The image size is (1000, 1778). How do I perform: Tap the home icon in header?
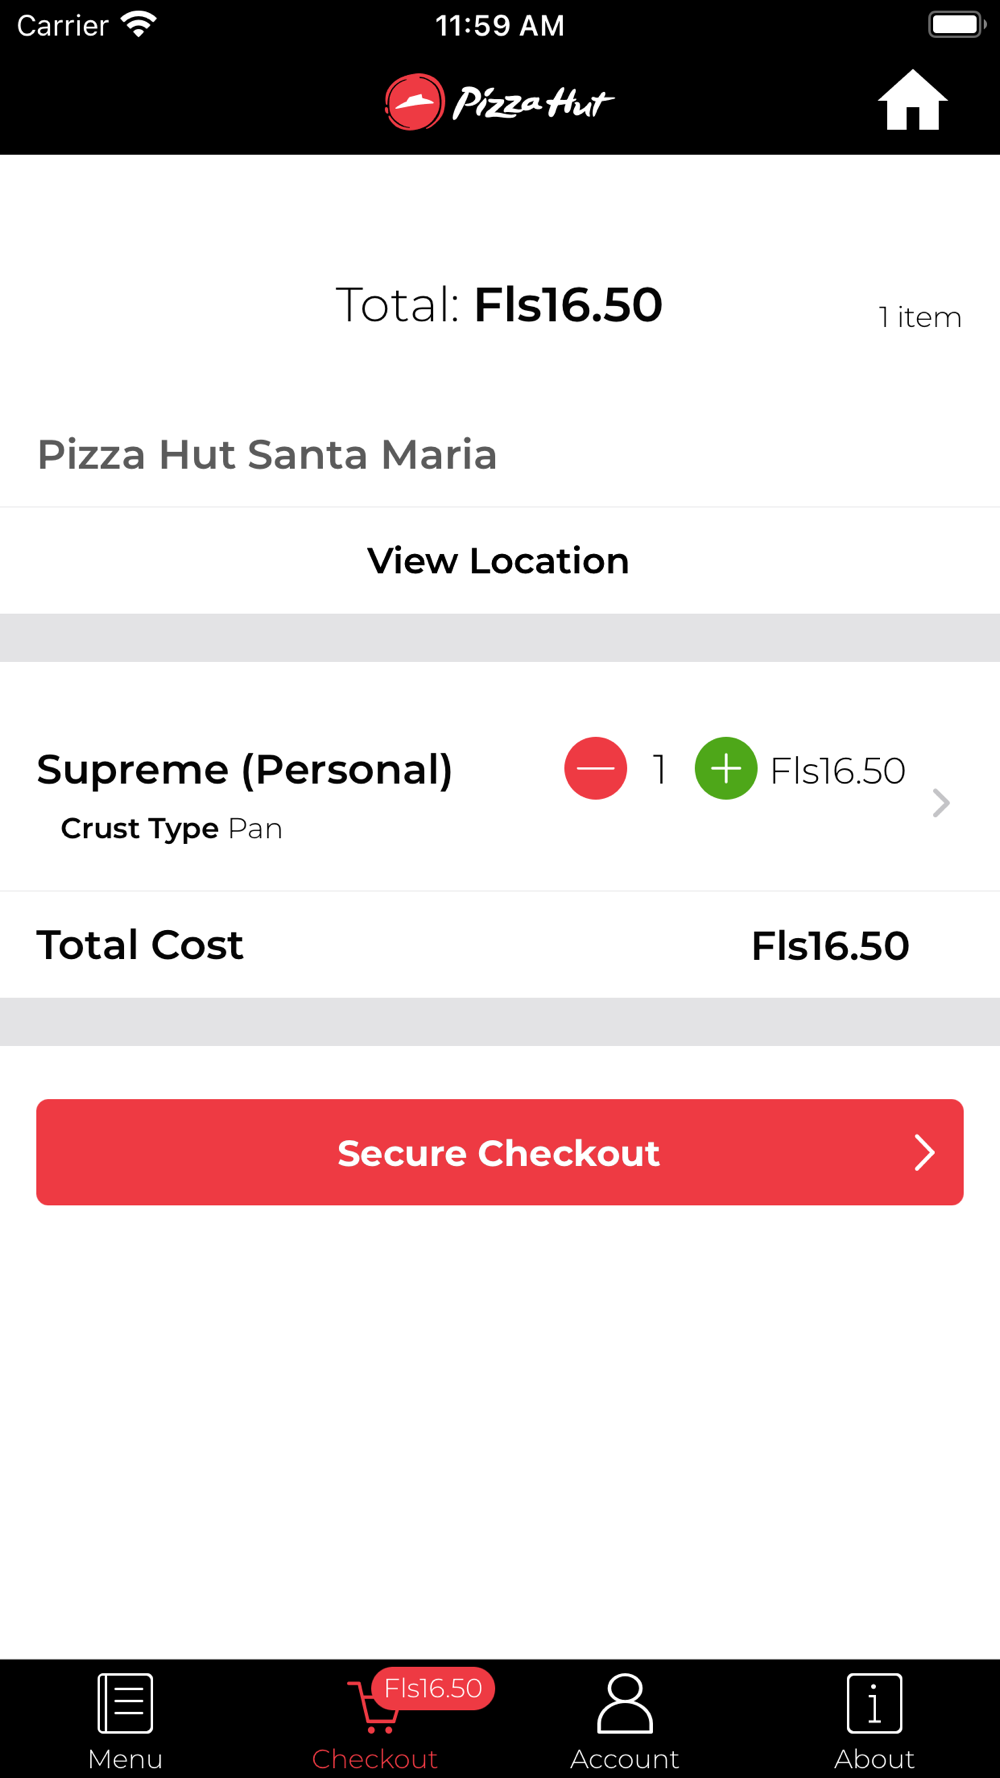click(912, 101)
